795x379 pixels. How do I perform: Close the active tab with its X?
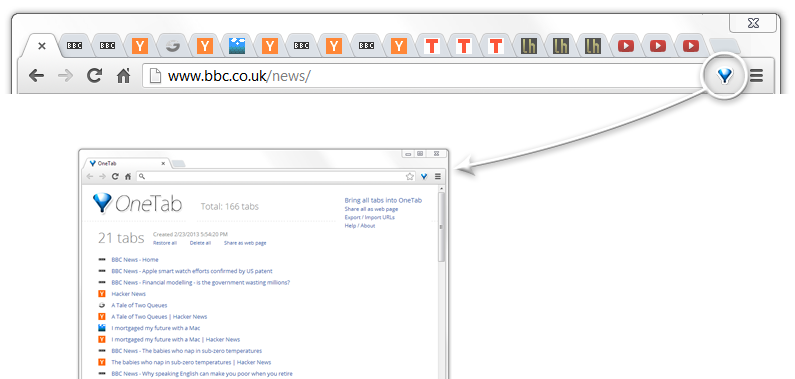point(42,46)
